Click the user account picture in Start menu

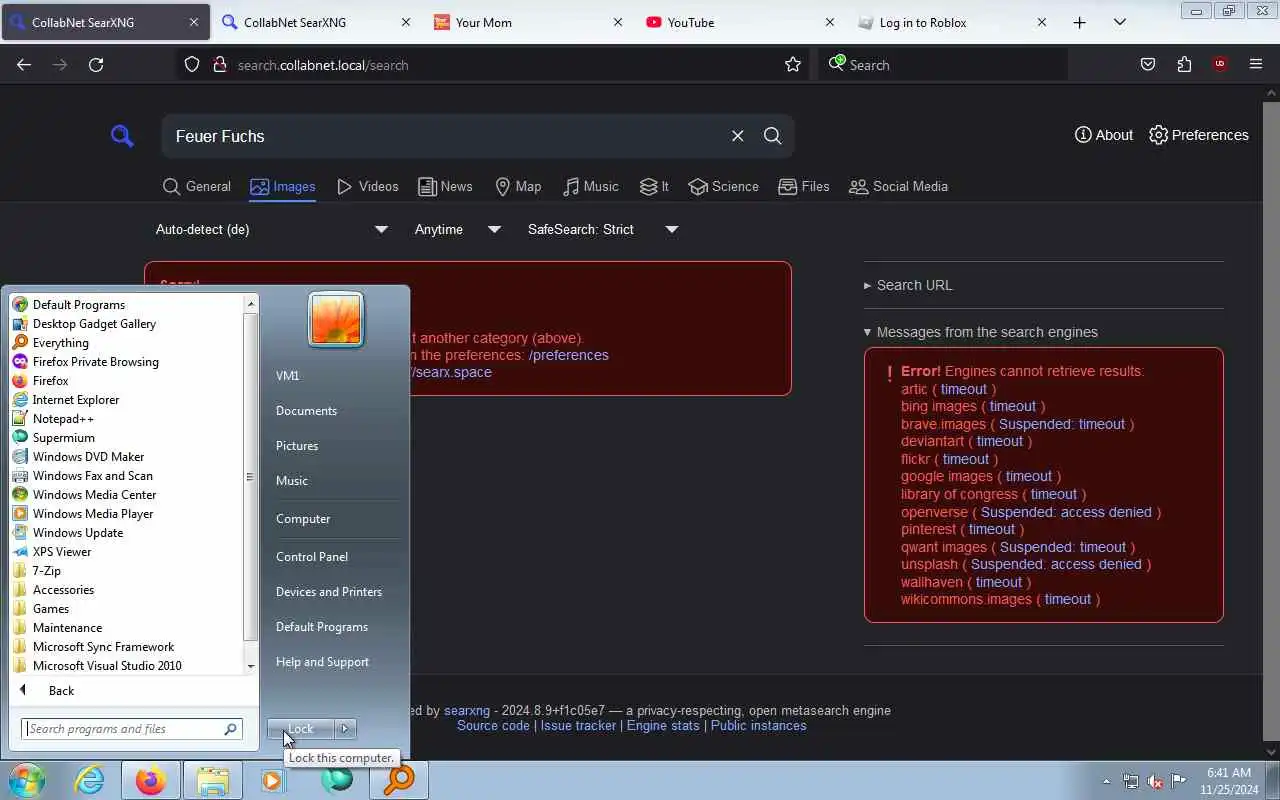336,320
